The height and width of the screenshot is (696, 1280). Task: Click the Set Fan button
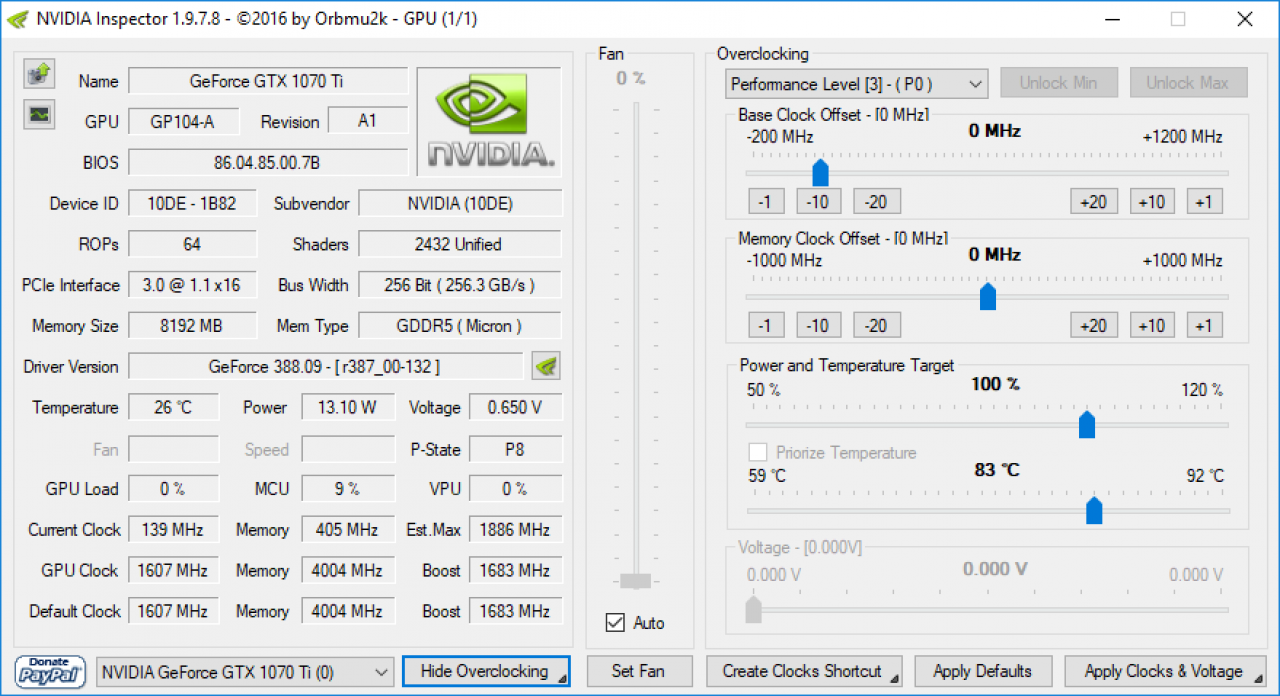(638, 671)
